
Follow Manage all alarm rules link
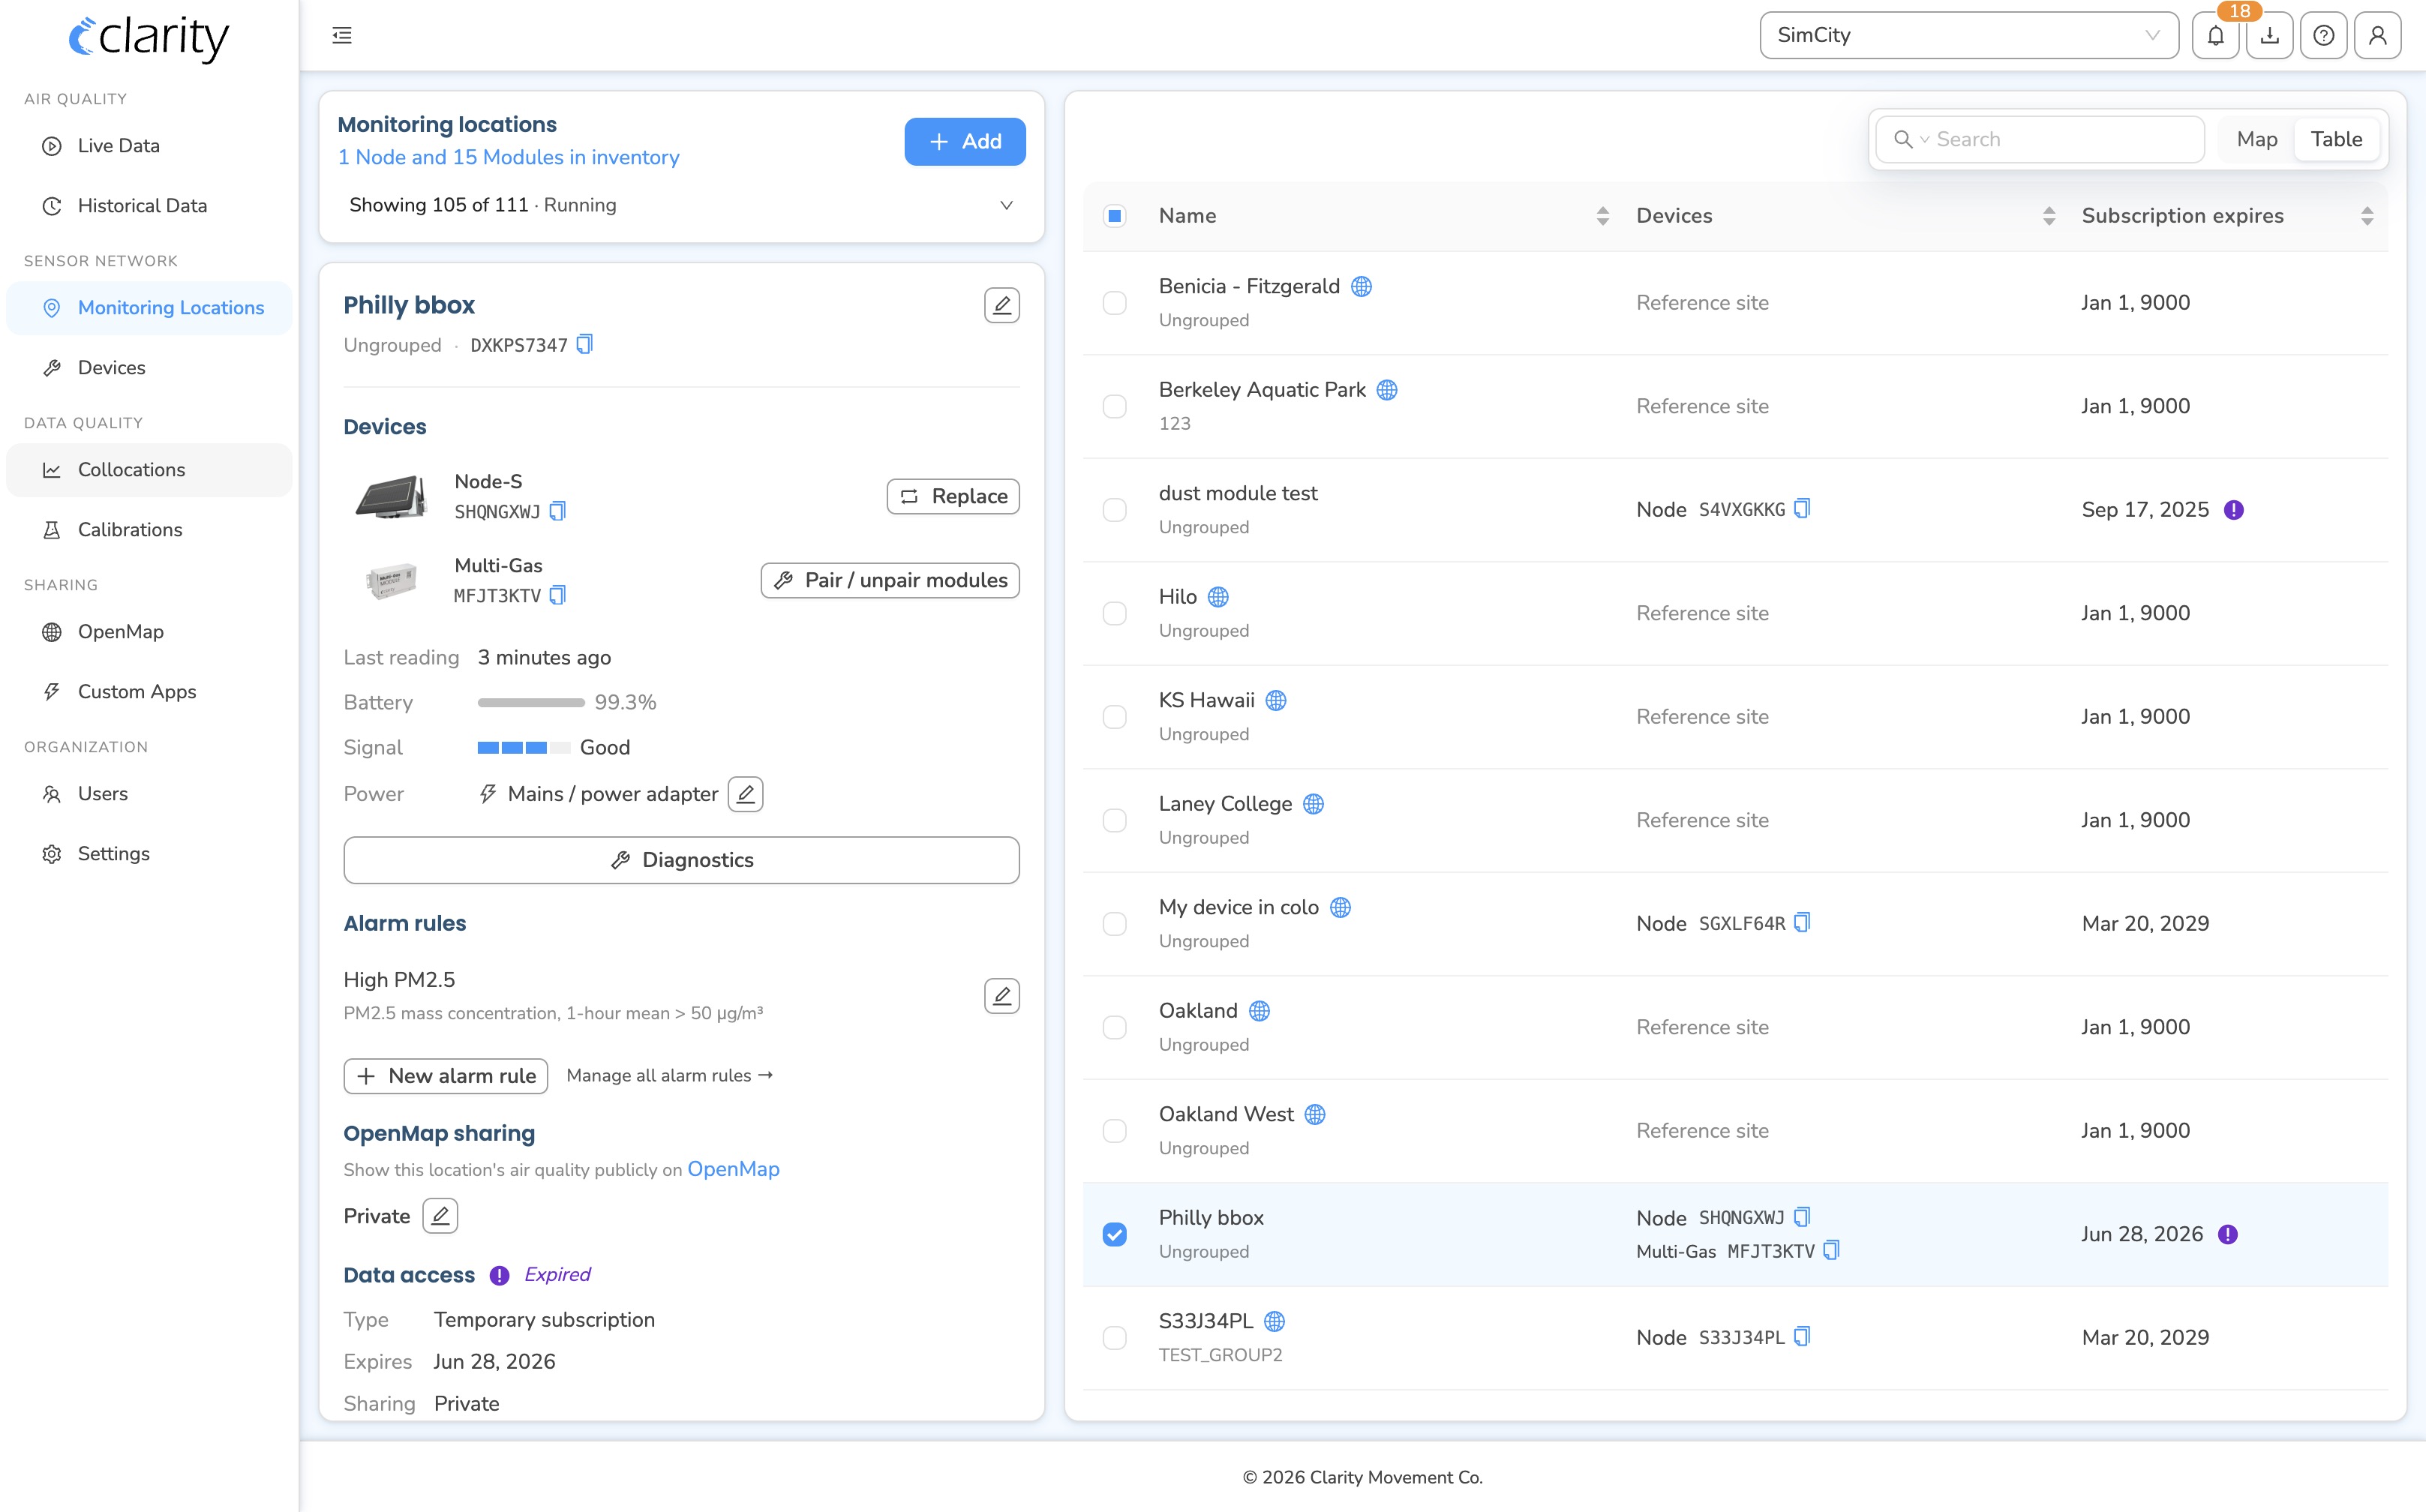click(x=669, y=1076)
